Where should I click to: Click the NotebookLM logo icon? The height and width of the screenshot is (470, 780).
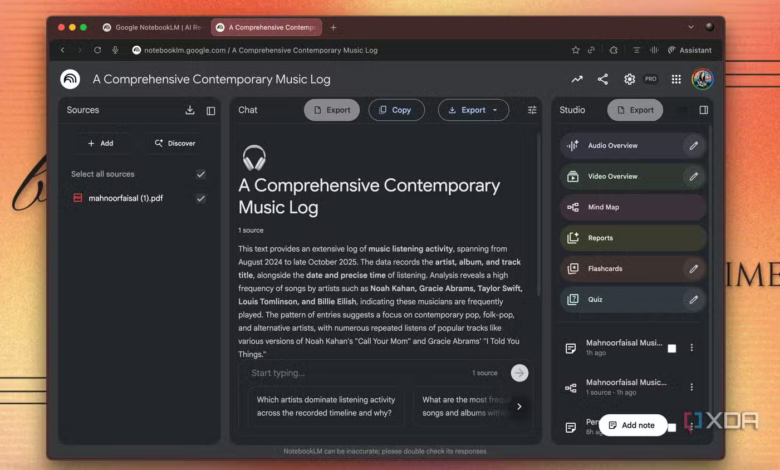point(70,79)
